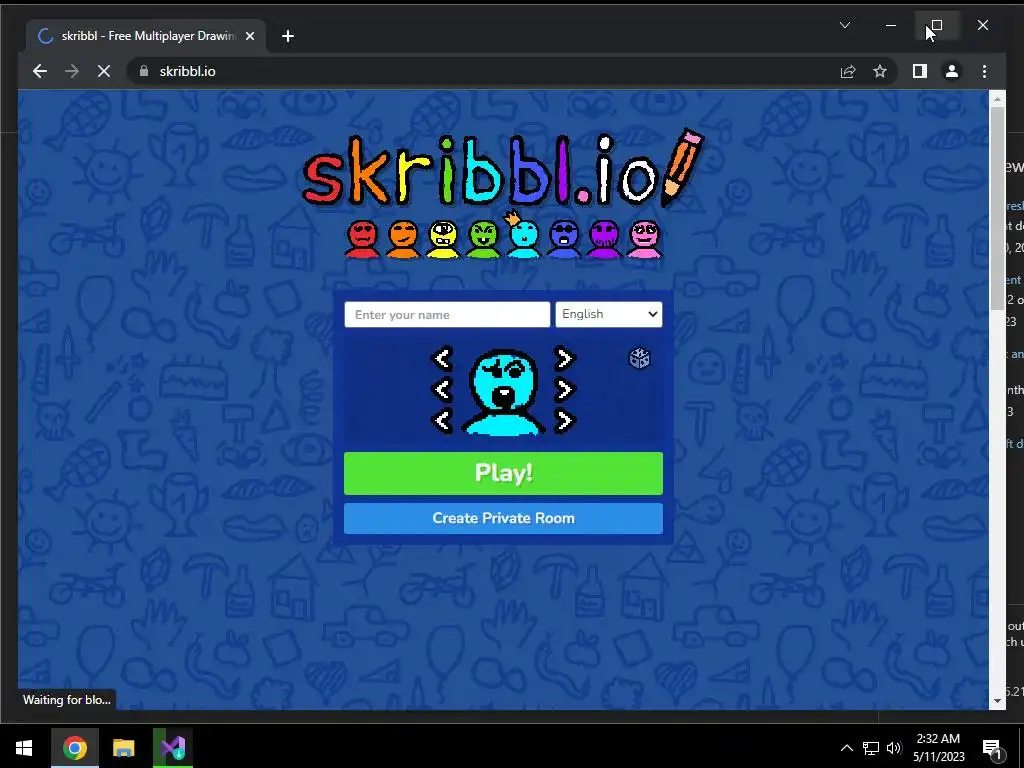
Task: Open the tab search chevron
Action: pyautogui.click(x=844, y=25)
